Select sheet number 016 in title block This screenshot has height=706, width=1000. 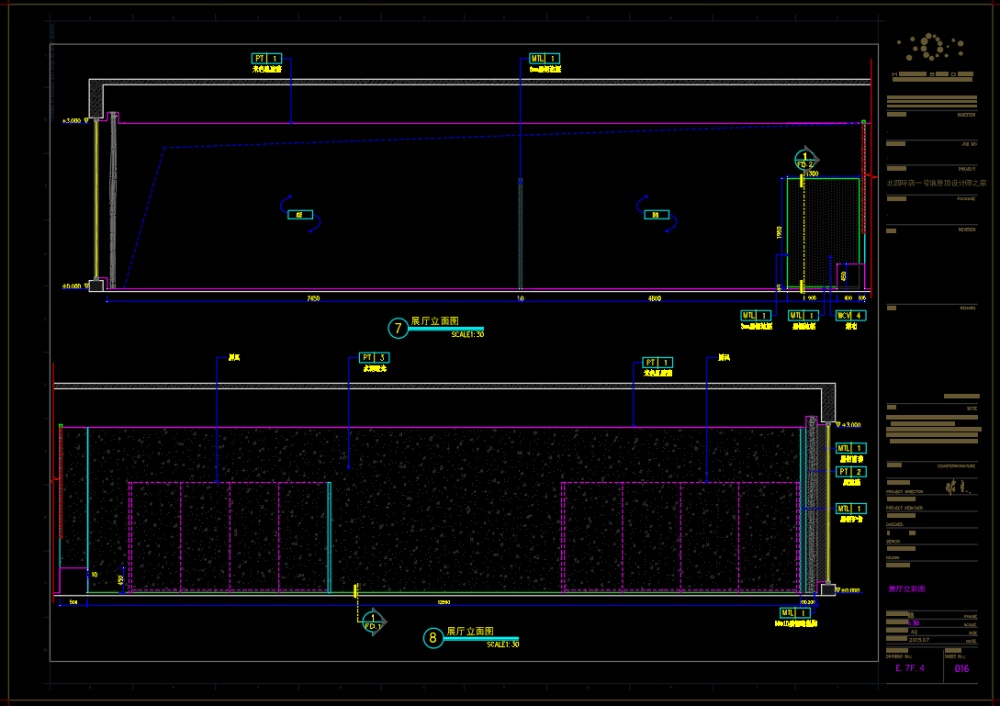[961, 668]
